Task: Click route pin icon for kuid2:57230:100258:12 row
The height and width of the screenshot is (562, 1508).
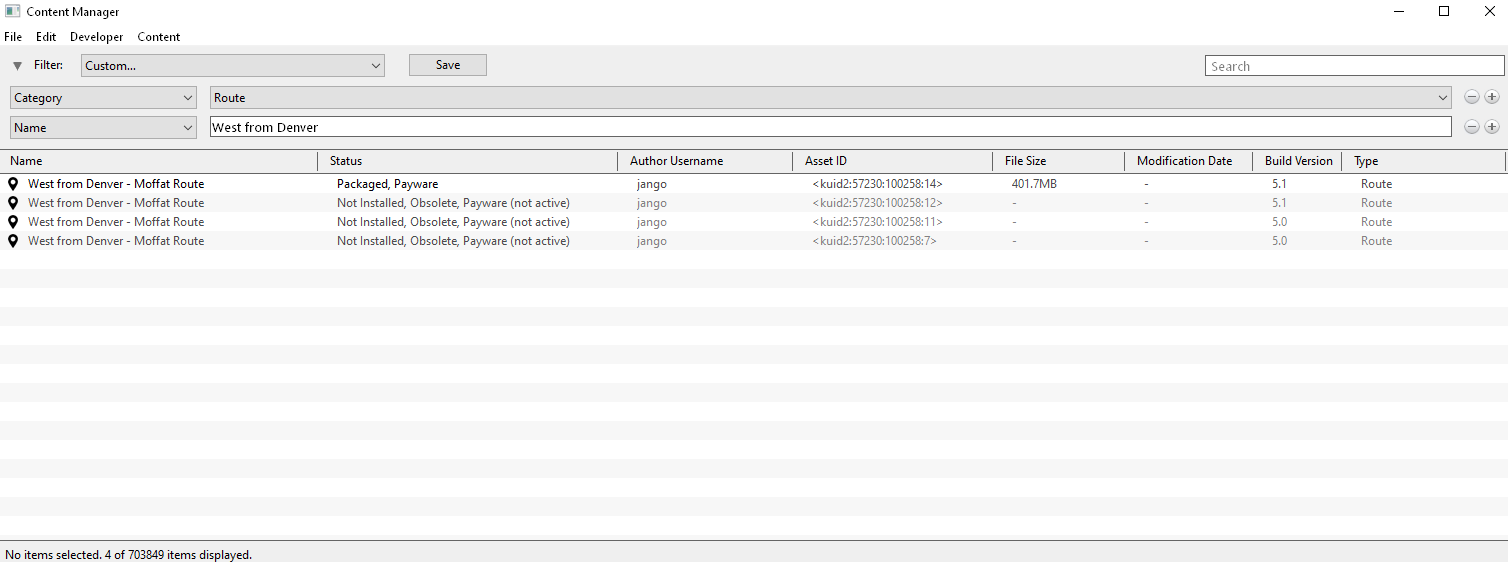Action: (x=13, y=203)
